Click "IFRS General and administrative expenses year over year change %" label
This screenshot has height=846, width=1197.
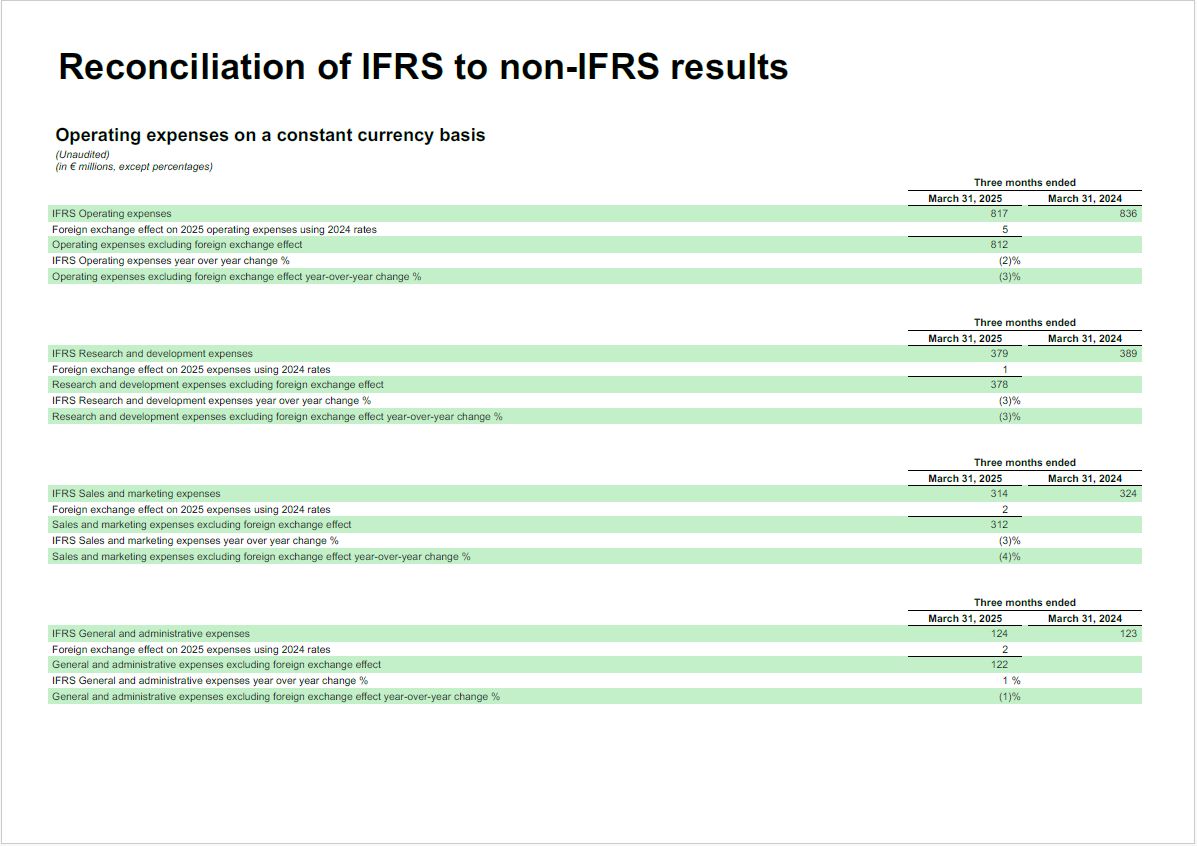209,681
